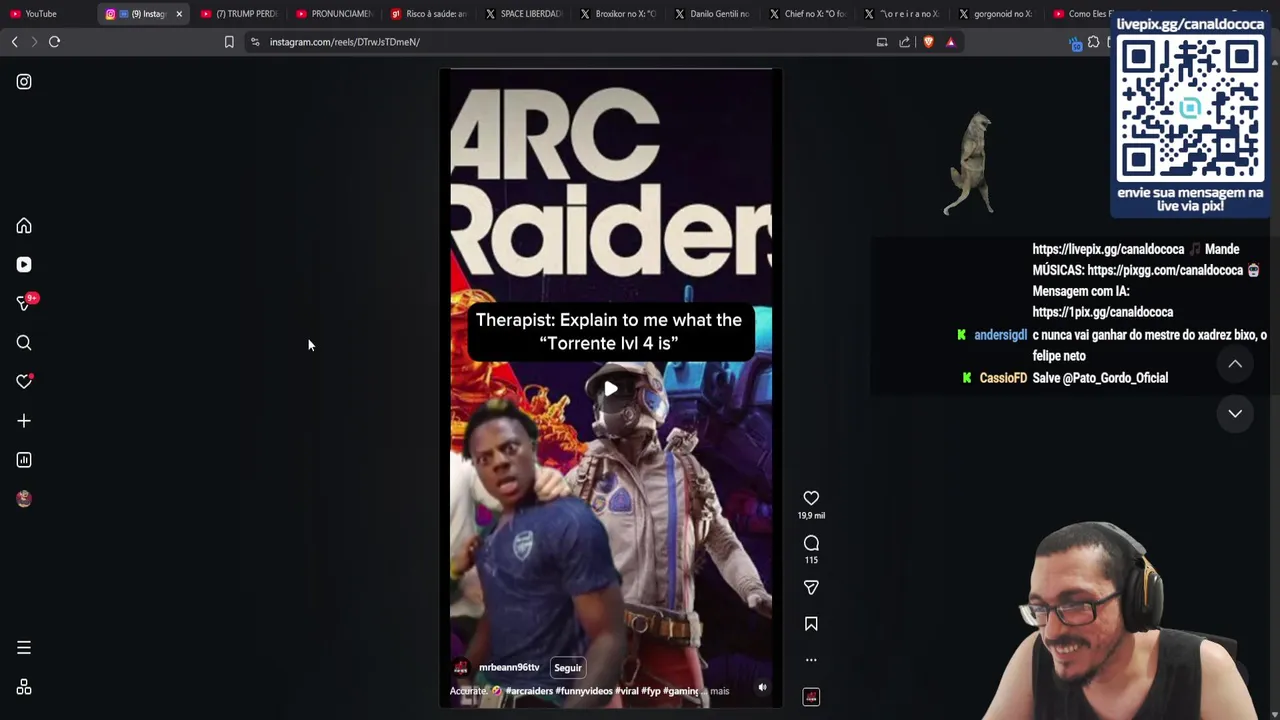
Task: Close the Instagram tab
Action: [x=179, y=14]
